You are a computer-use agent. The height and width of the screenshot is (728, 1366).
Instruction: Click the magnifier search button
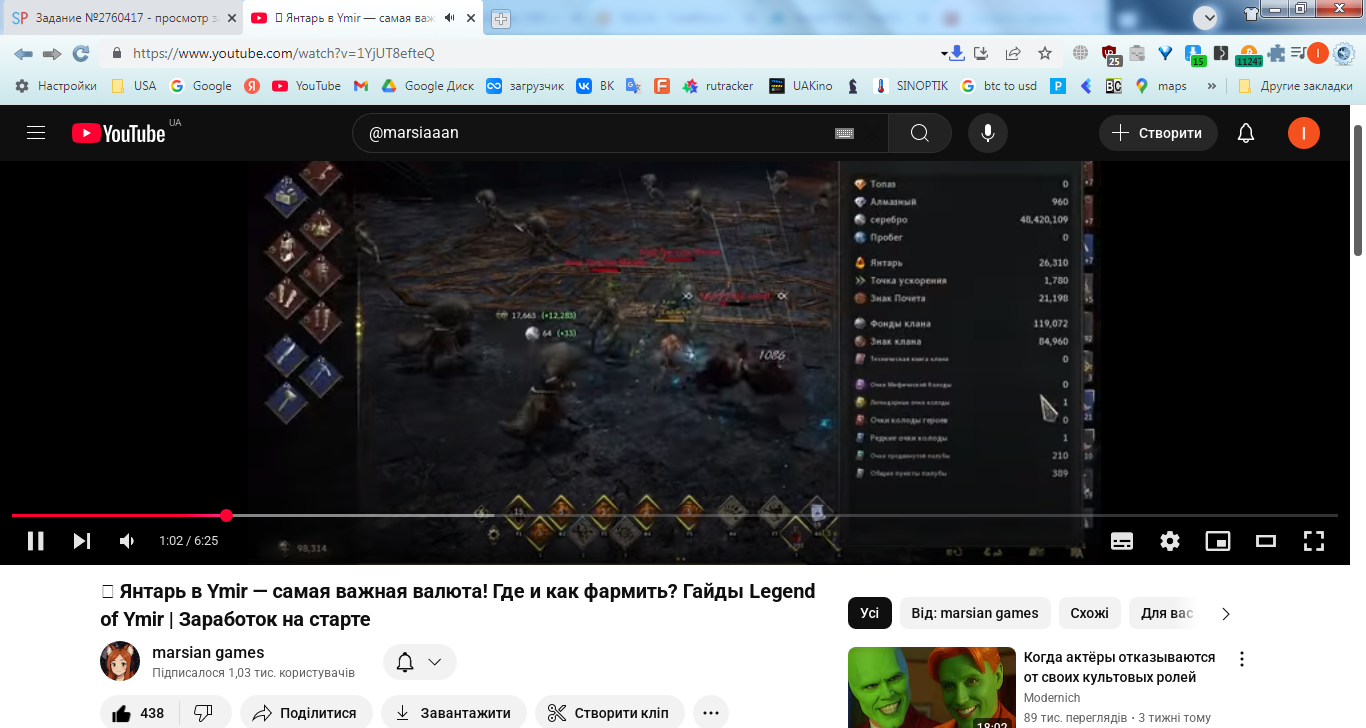[920, 133]
